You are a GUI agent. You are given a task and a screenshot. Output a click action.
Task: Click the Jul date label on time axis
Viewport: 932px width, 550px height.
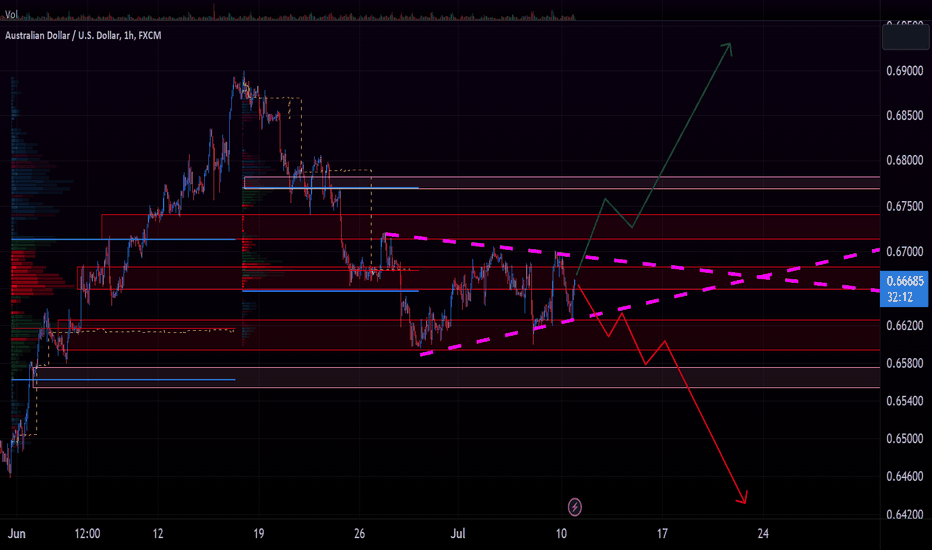(x=458, y=533)
